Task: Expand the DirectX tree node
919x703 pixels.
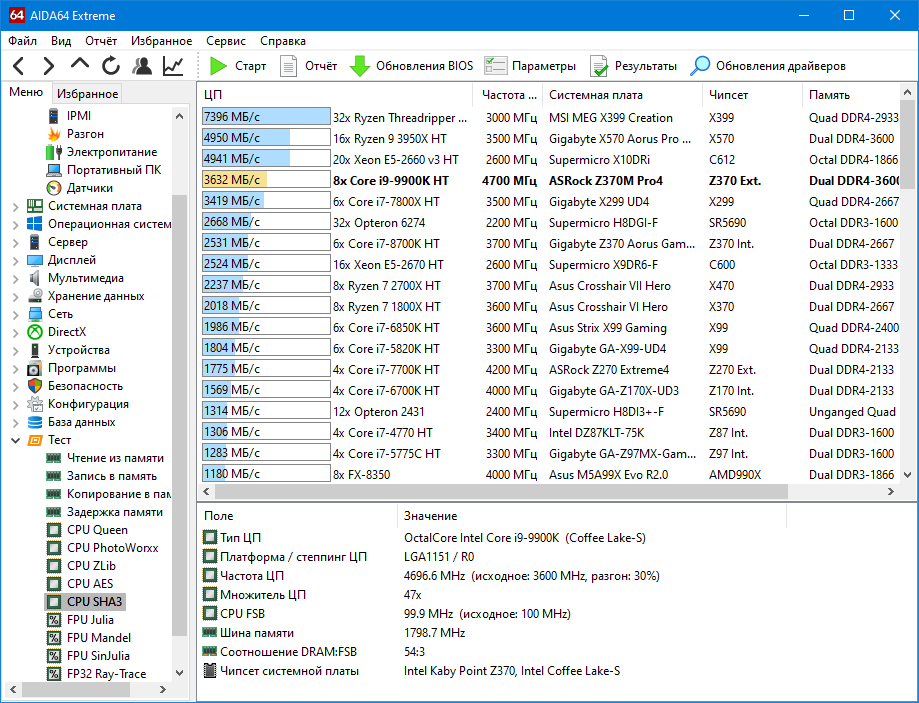Action: coord(16,332)
